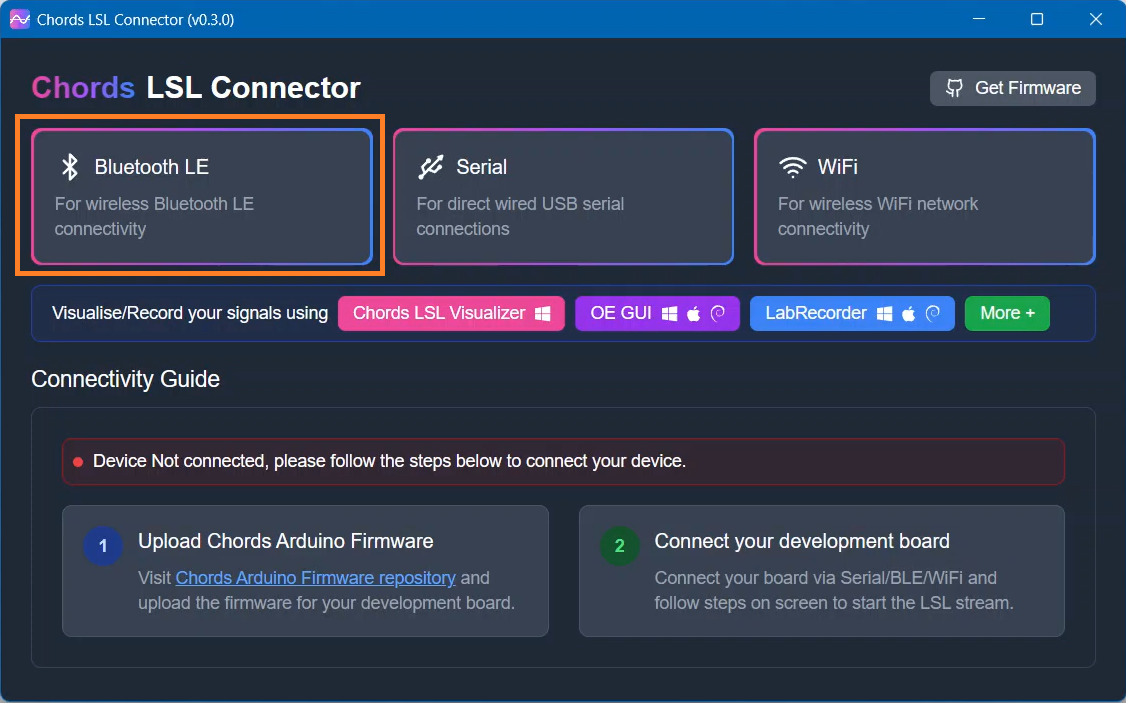Click the plug icon in the Serial card
This screenshot has width=1126, height=703.
click(431, 167)
